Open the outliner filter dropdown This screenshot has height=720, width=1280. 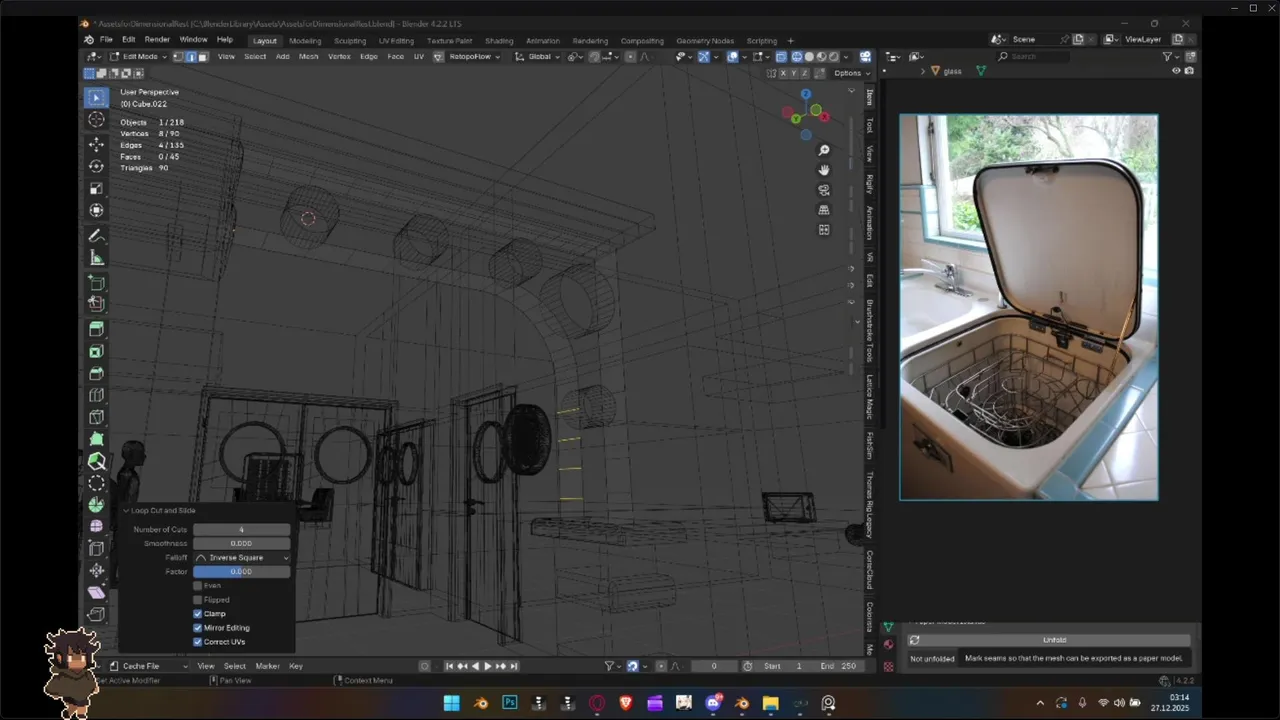pyautogui.click(x=1171, y=57)
